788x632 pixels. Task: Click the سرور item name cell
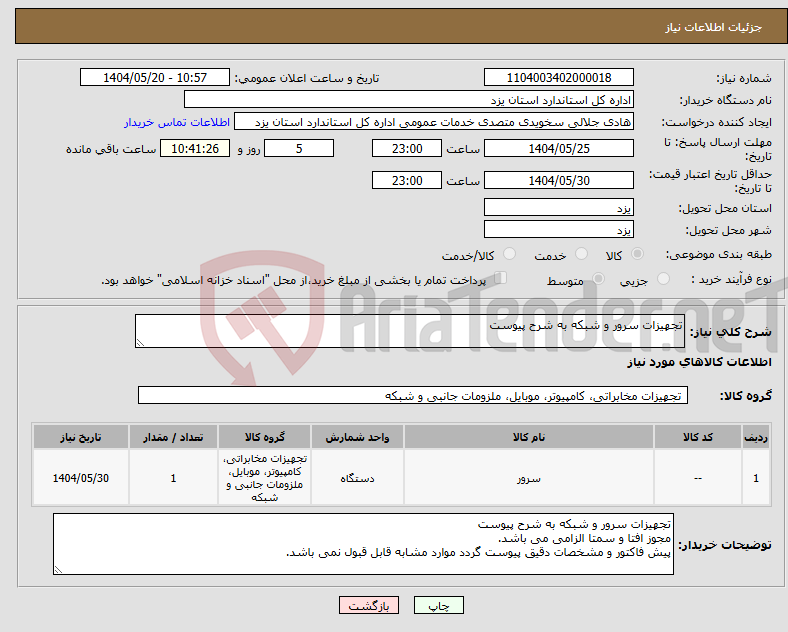pyautogui.click(x=529, y=478)
